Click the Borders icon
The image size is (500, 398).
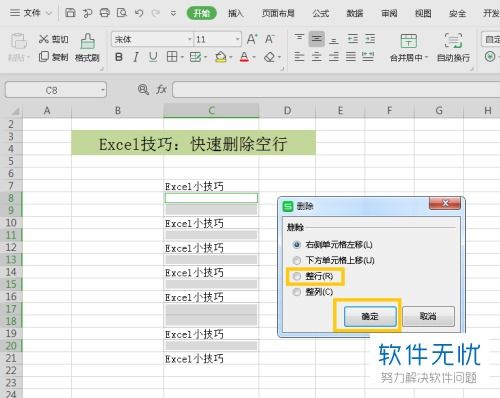tap(172, 57)
